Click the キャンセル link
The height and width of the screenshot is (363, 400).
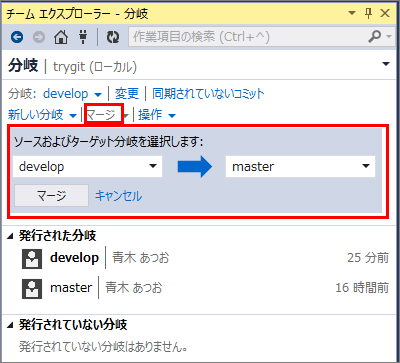(119, 196)
